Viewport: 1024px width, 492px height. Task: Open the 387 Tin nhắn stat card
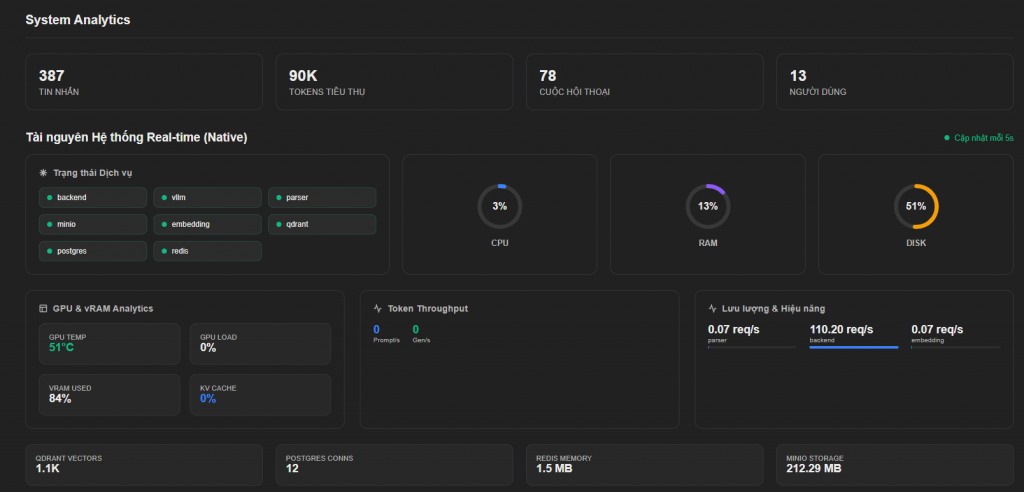point(144,82)
